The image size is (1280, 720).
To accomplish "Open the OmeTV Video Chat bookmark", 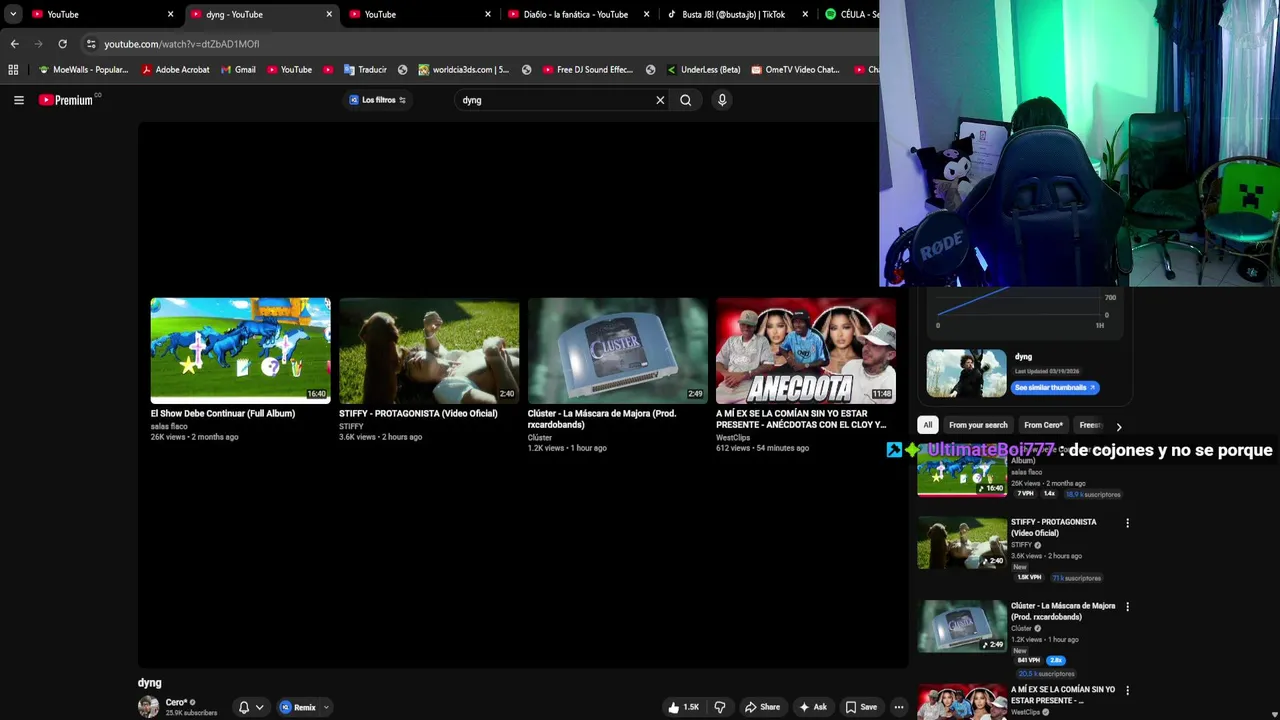I will coord(795,70).
